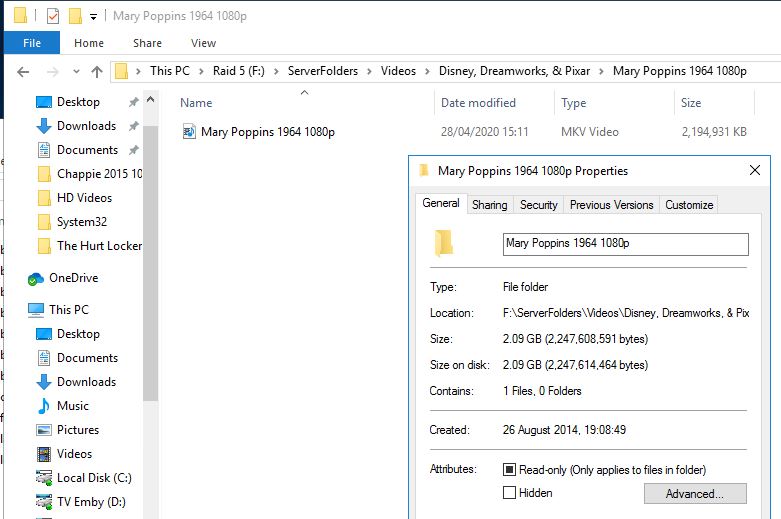Click the folder name input field
The height and width of the screenshot is (519, 781).
point(626,244)
